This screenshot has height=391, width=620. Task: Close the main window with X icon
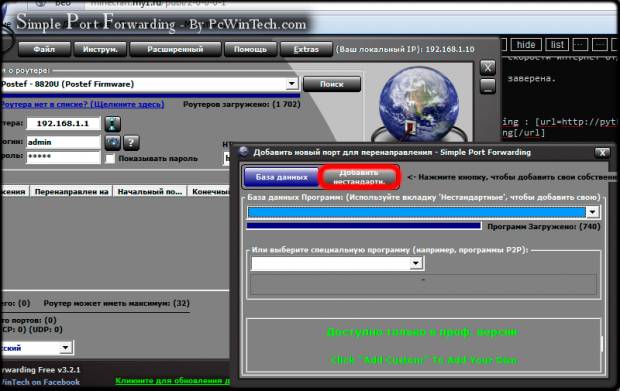(x=488, y=68)
